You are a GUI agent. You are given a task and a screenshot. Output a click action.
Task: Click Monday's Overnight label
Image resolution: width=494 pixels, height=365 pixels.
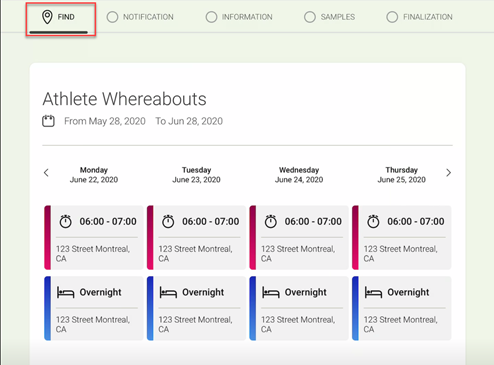point(100,292)
